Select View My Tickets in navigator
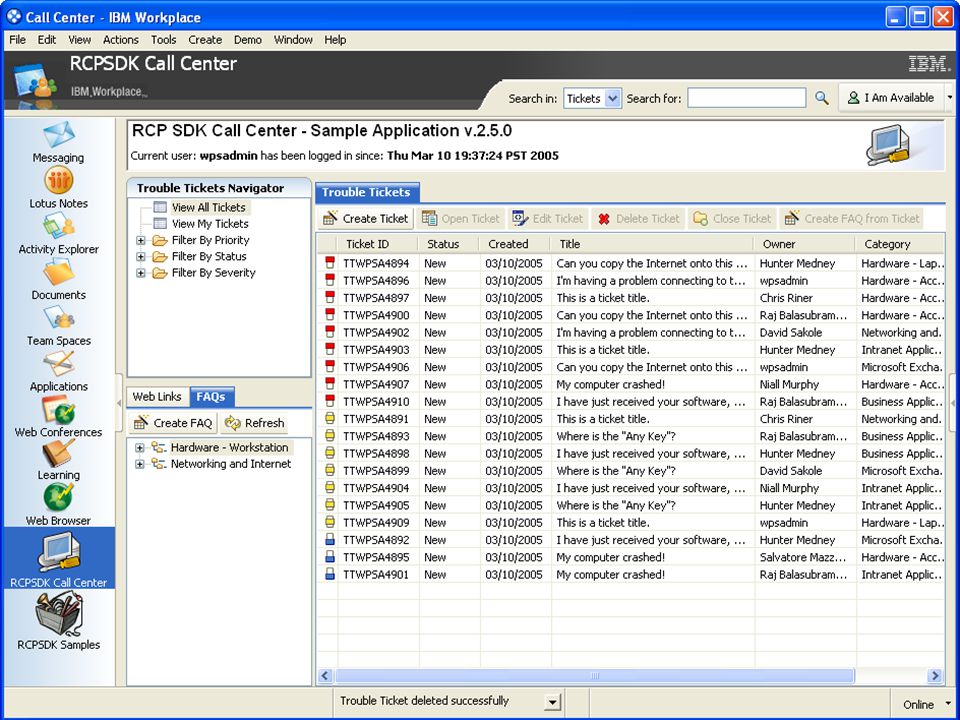960x720 pixels. pos(210,224)
